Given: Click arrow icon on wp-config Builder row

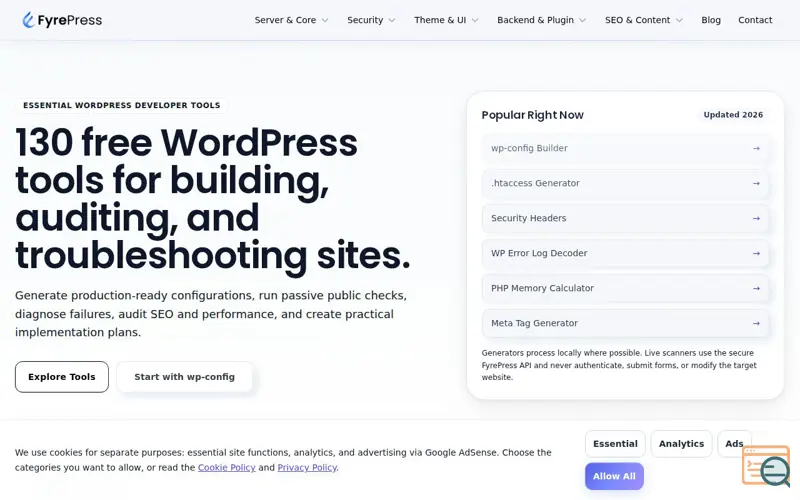Looking at the screenshot, I should click(x=756, y=148).
